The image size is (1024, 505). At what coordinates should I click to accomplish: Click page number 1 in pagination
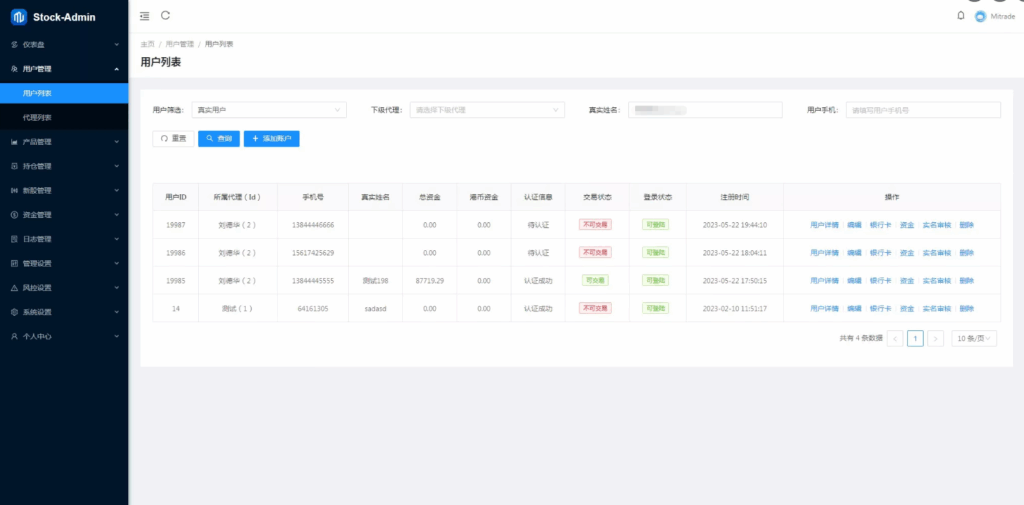pyautogui.click(x=916, y=338)
